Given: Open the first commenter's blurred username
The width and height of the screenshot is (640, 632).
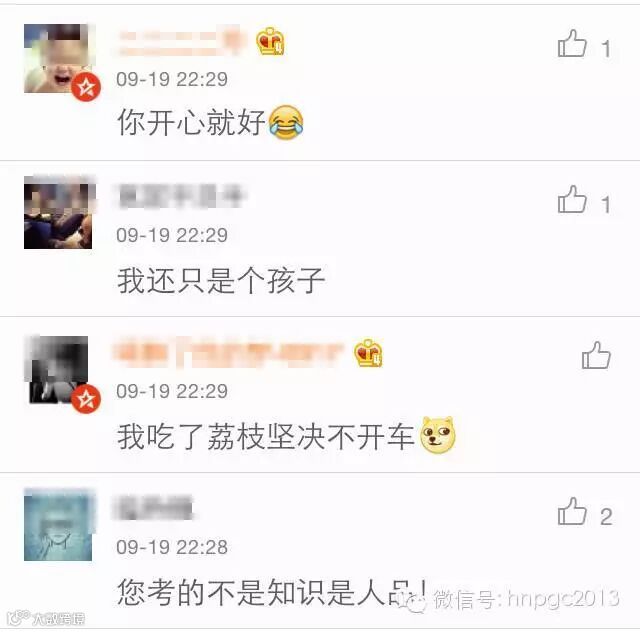Looking at the screenshot, I should coord(182,41).
